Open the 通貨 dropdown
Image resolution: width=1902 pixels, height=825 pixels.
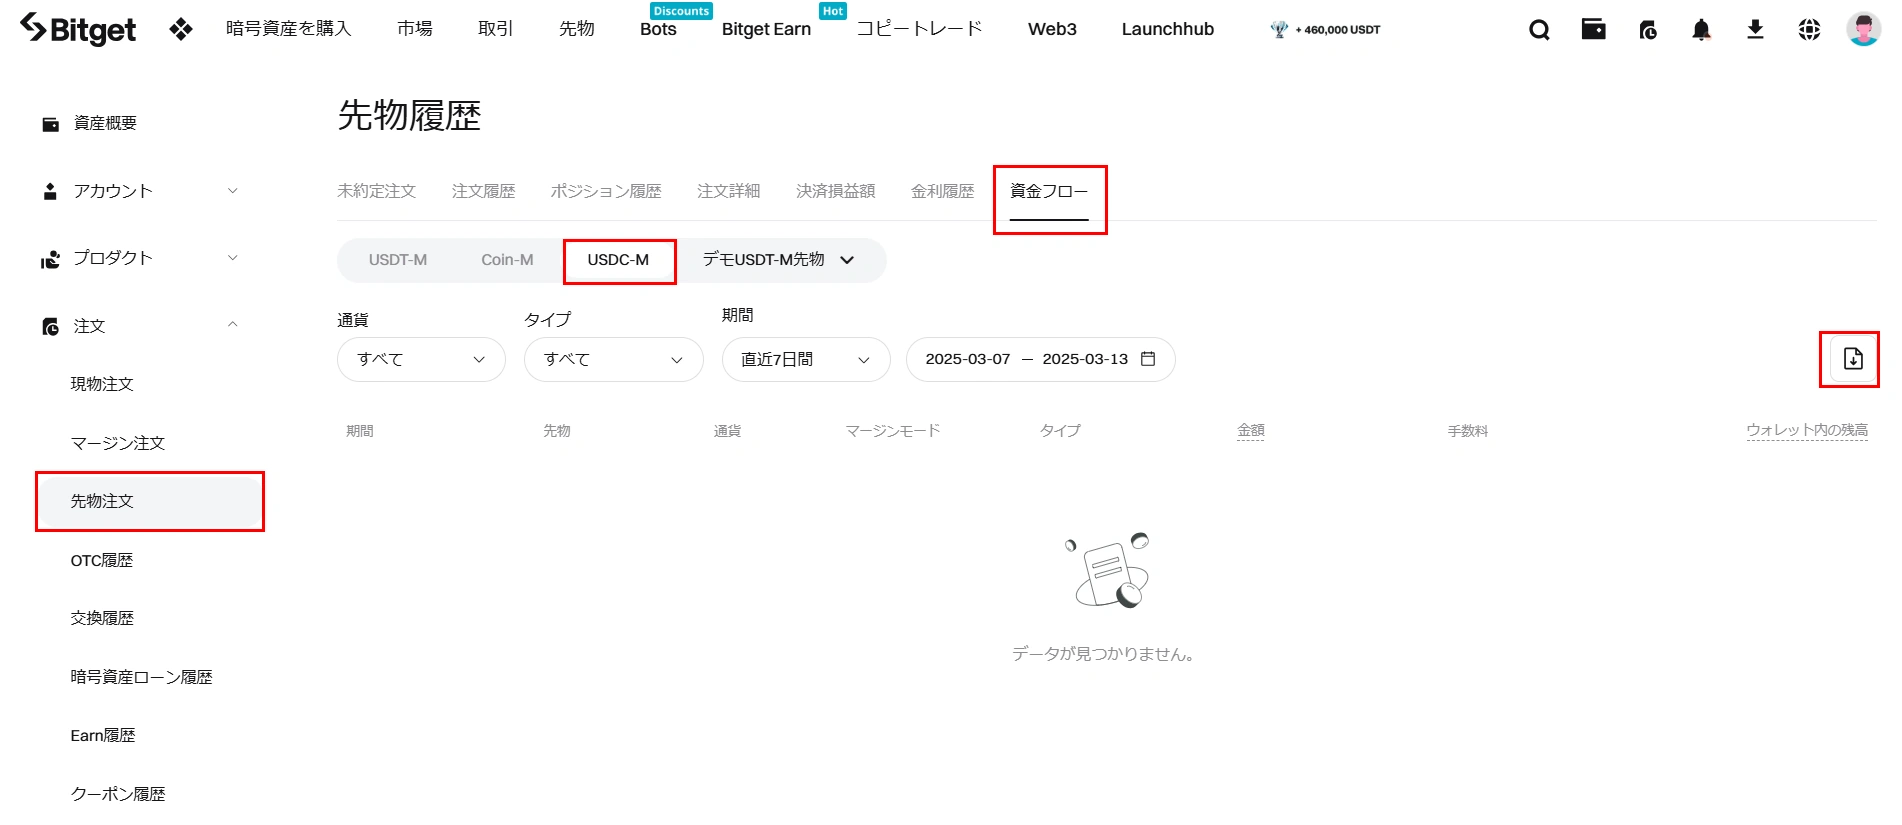pyautogui.click(x=421, y=359)
